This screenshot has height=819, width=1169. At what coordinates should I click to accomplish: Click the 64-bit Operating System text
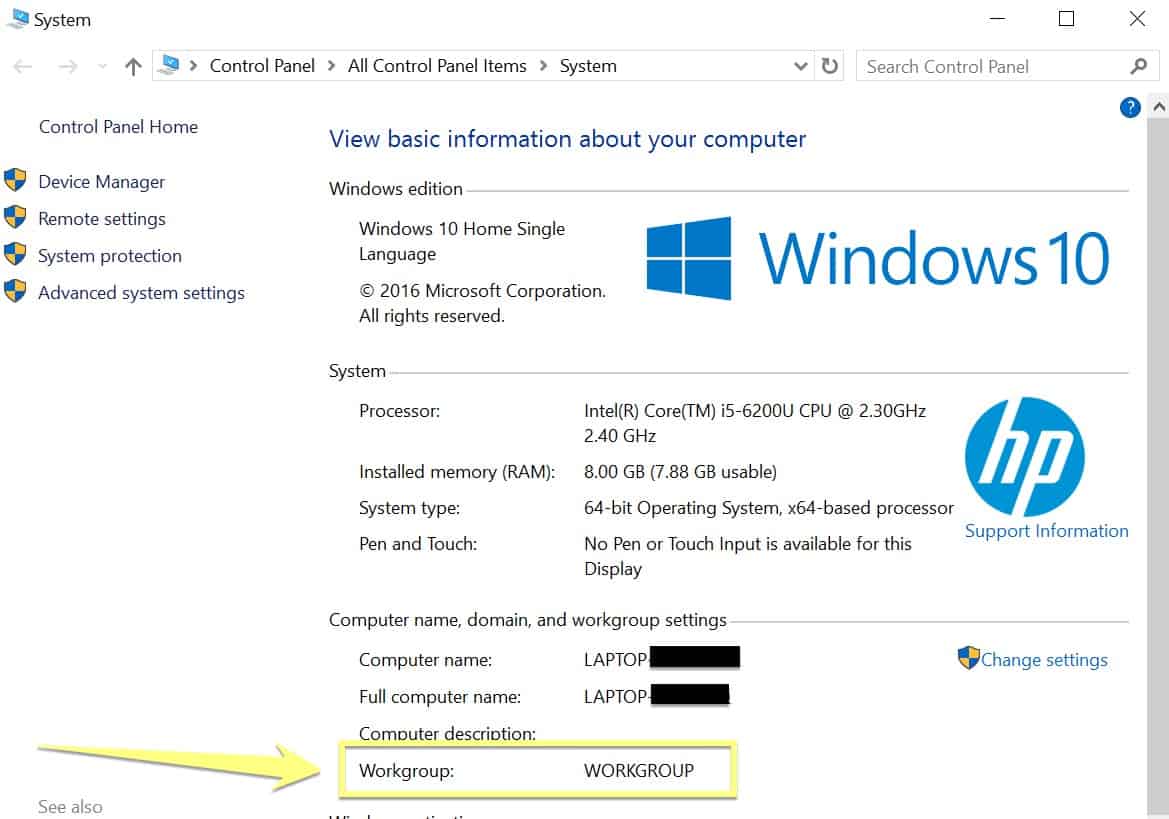769,508
